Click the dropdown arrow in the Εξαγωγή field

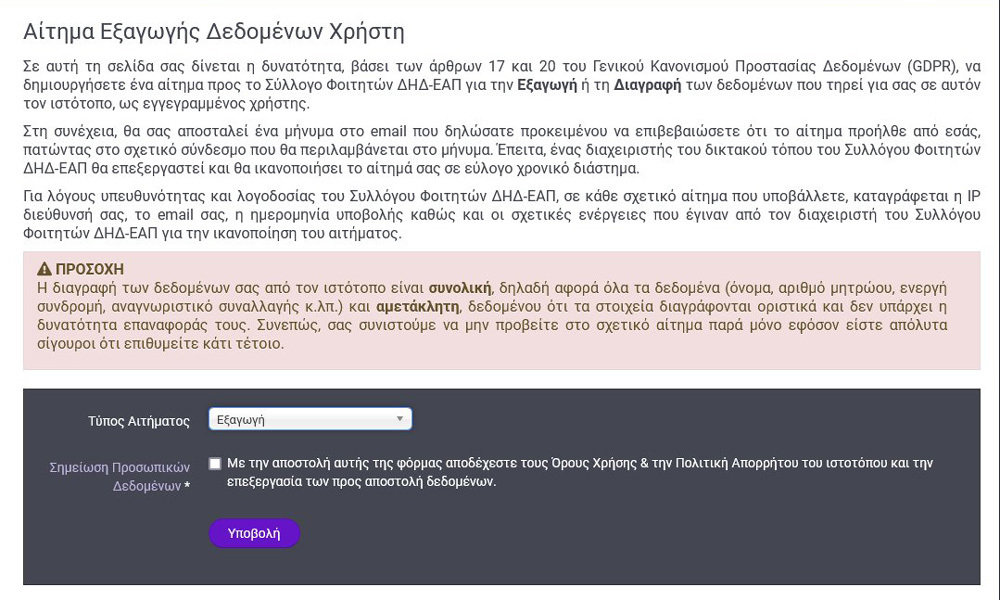click(x=399, y=420)
